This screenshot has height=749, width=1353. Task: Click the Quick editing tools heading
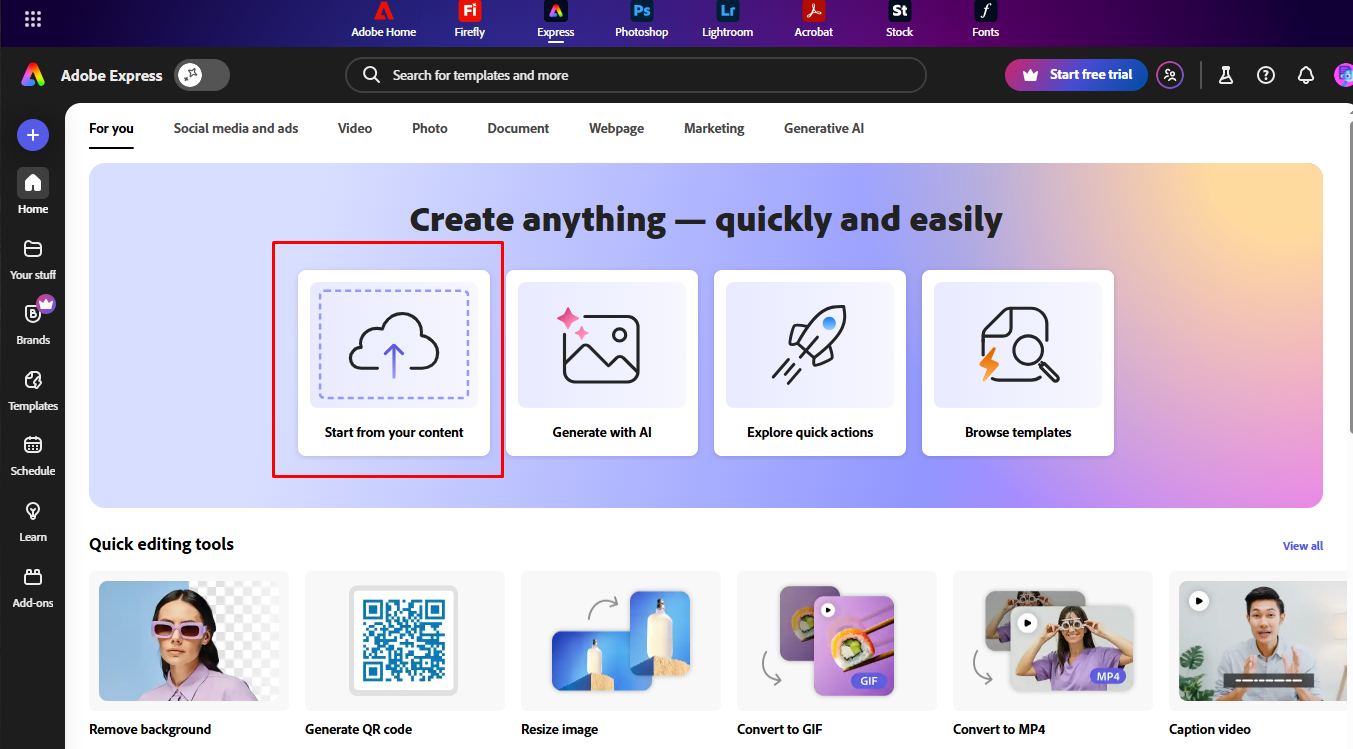(162, 544)
